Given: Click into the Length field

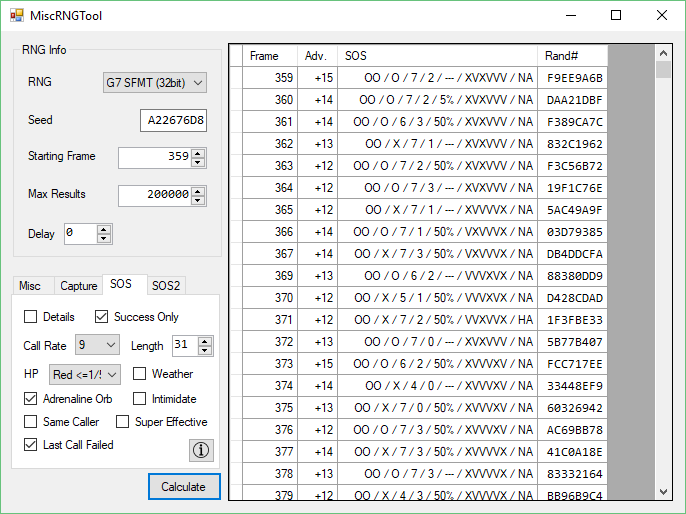Looking at the screenshot, I should (186, 345).
